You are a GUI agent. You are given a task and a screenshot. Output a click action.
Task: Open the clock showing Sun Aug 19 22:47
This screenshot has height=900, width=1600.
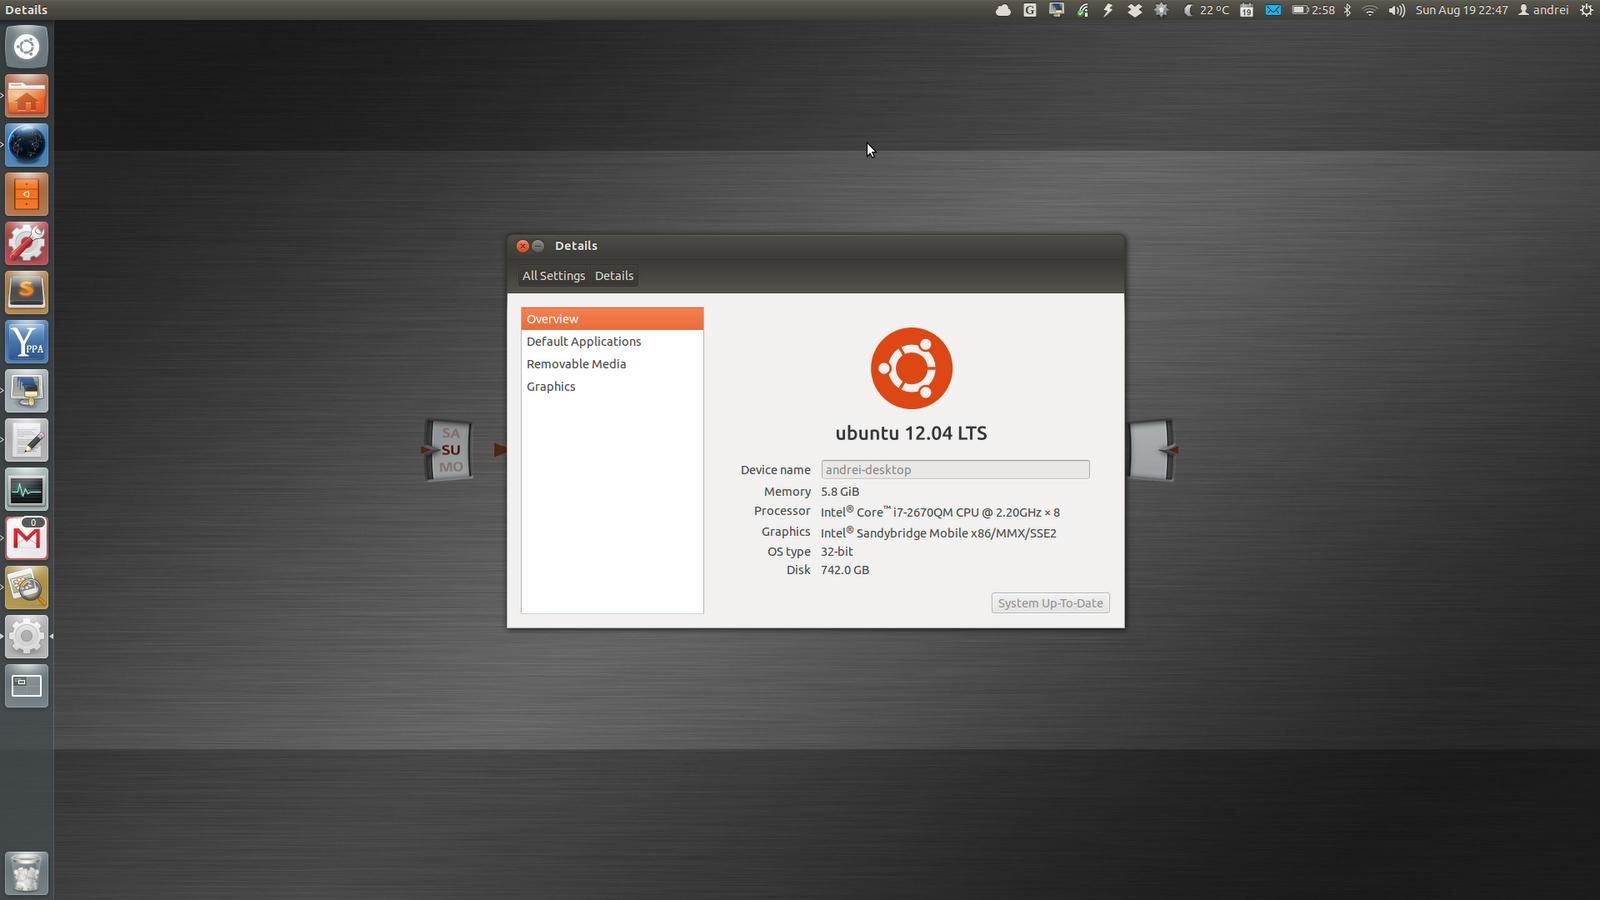coord(1461,10)
